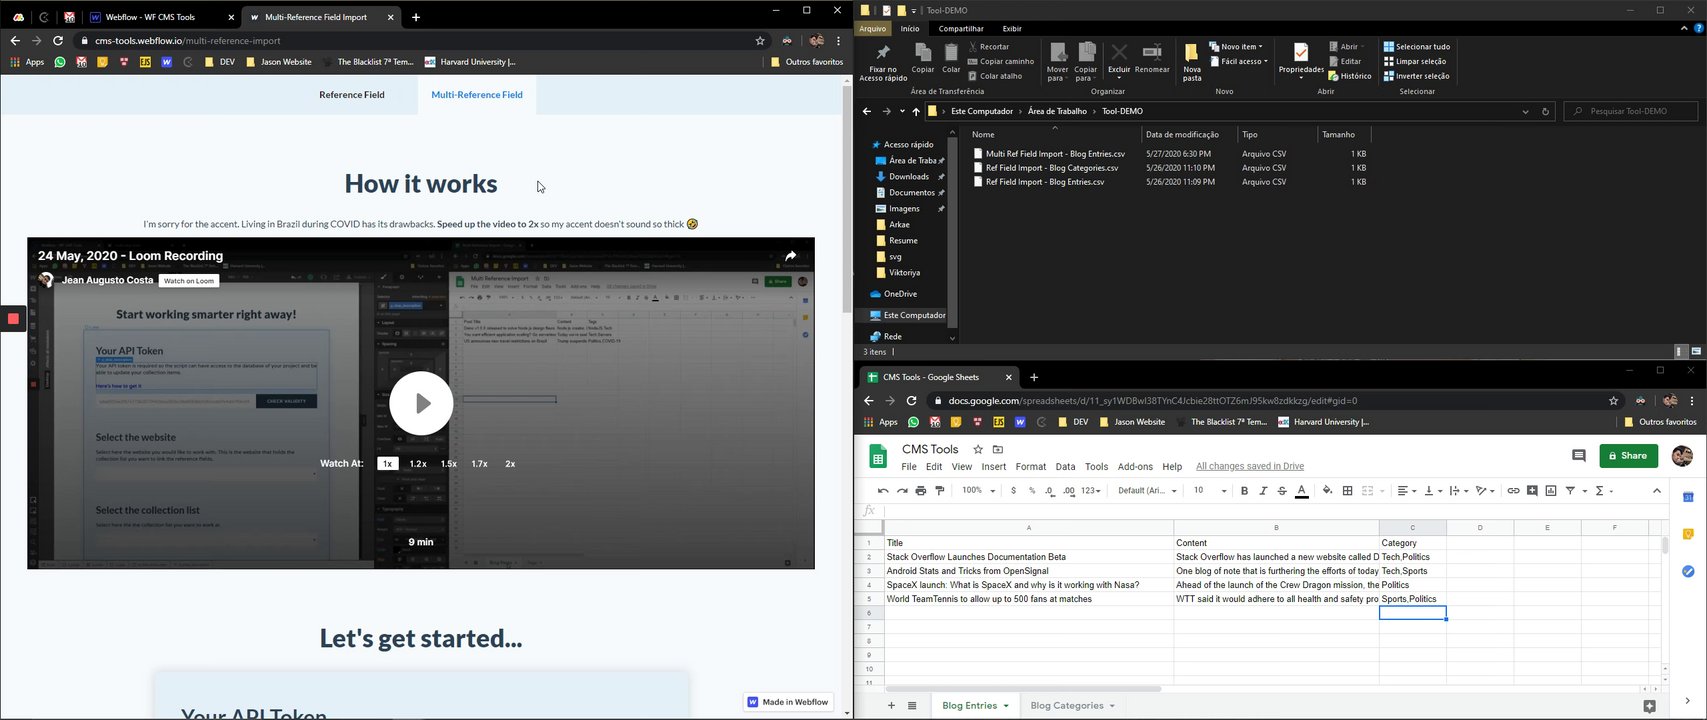1707x720 pixels.
Task: Click the green Share button in Sheets
Action: 1629,456
